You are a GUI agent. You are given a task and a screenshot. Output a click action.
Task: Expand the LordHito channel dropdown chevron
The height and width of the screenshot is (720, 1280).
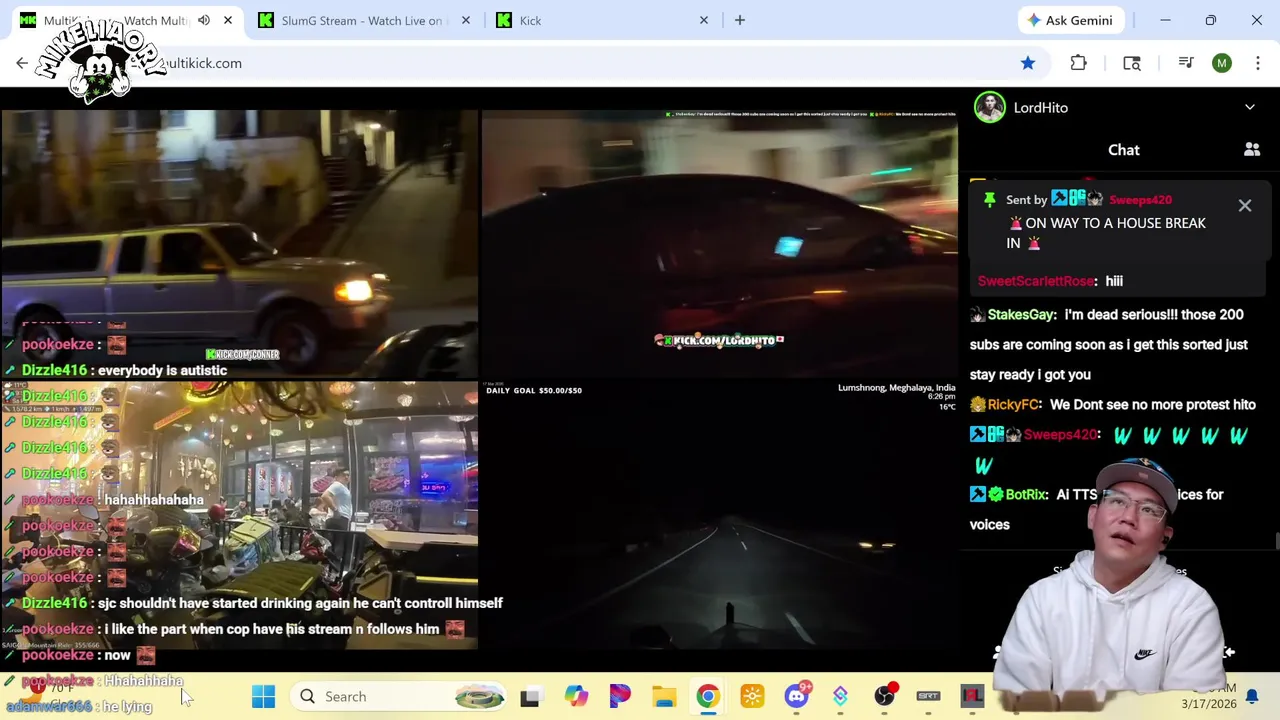[x=1250, y=107]
